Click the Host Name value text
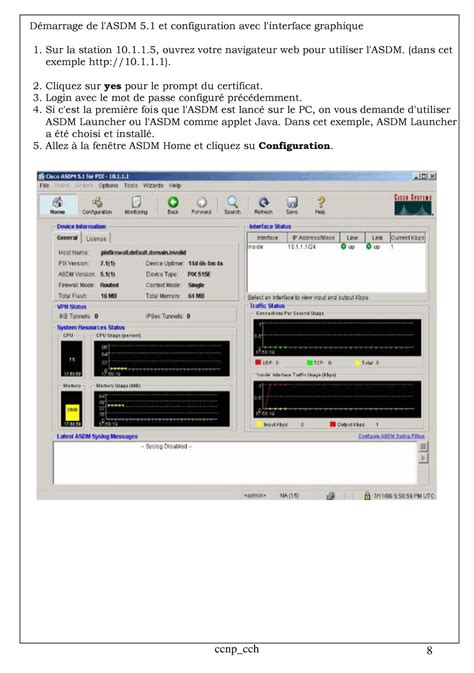Image resolution: width=474 pixels, height=673 pixels. (x=143, y=252)
